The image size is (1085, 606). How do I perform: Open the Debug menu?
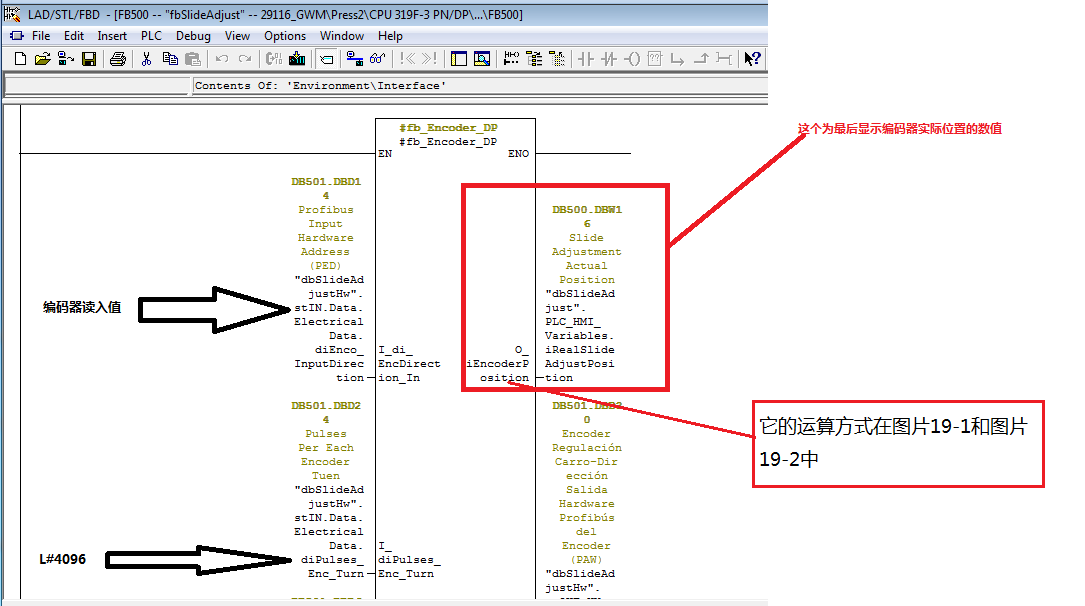193,36
